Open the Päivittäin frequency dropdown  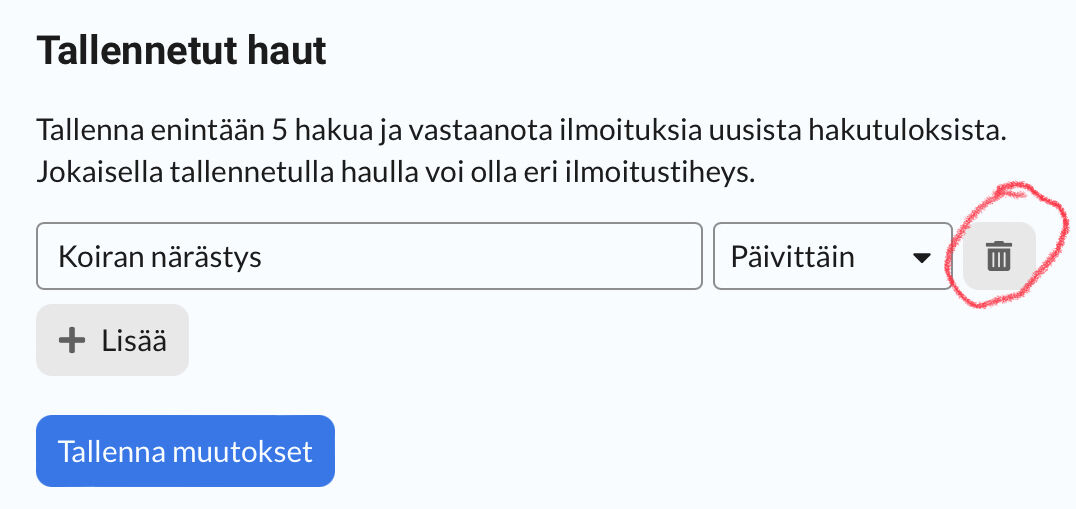832,257
